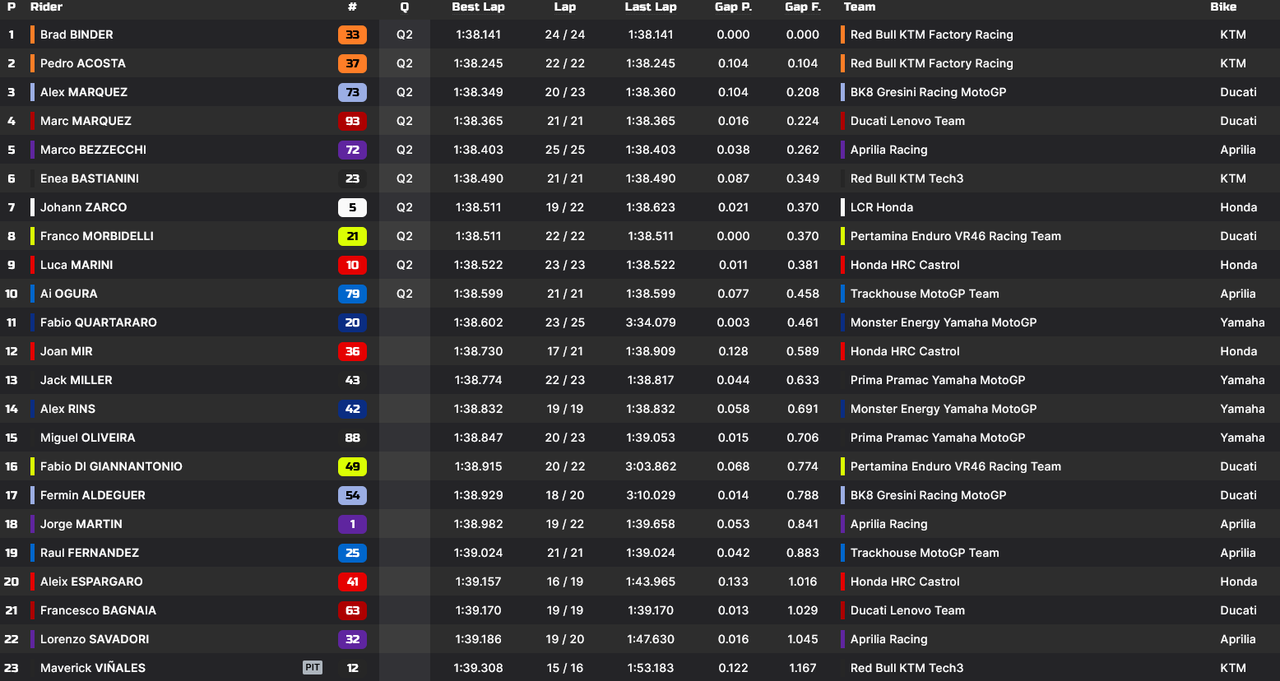This screenshot has width=1280, height=681.
Task: Click Aldeguer's last lap 3:10.029
Action: pyautogui.click(x=651, y=496)
